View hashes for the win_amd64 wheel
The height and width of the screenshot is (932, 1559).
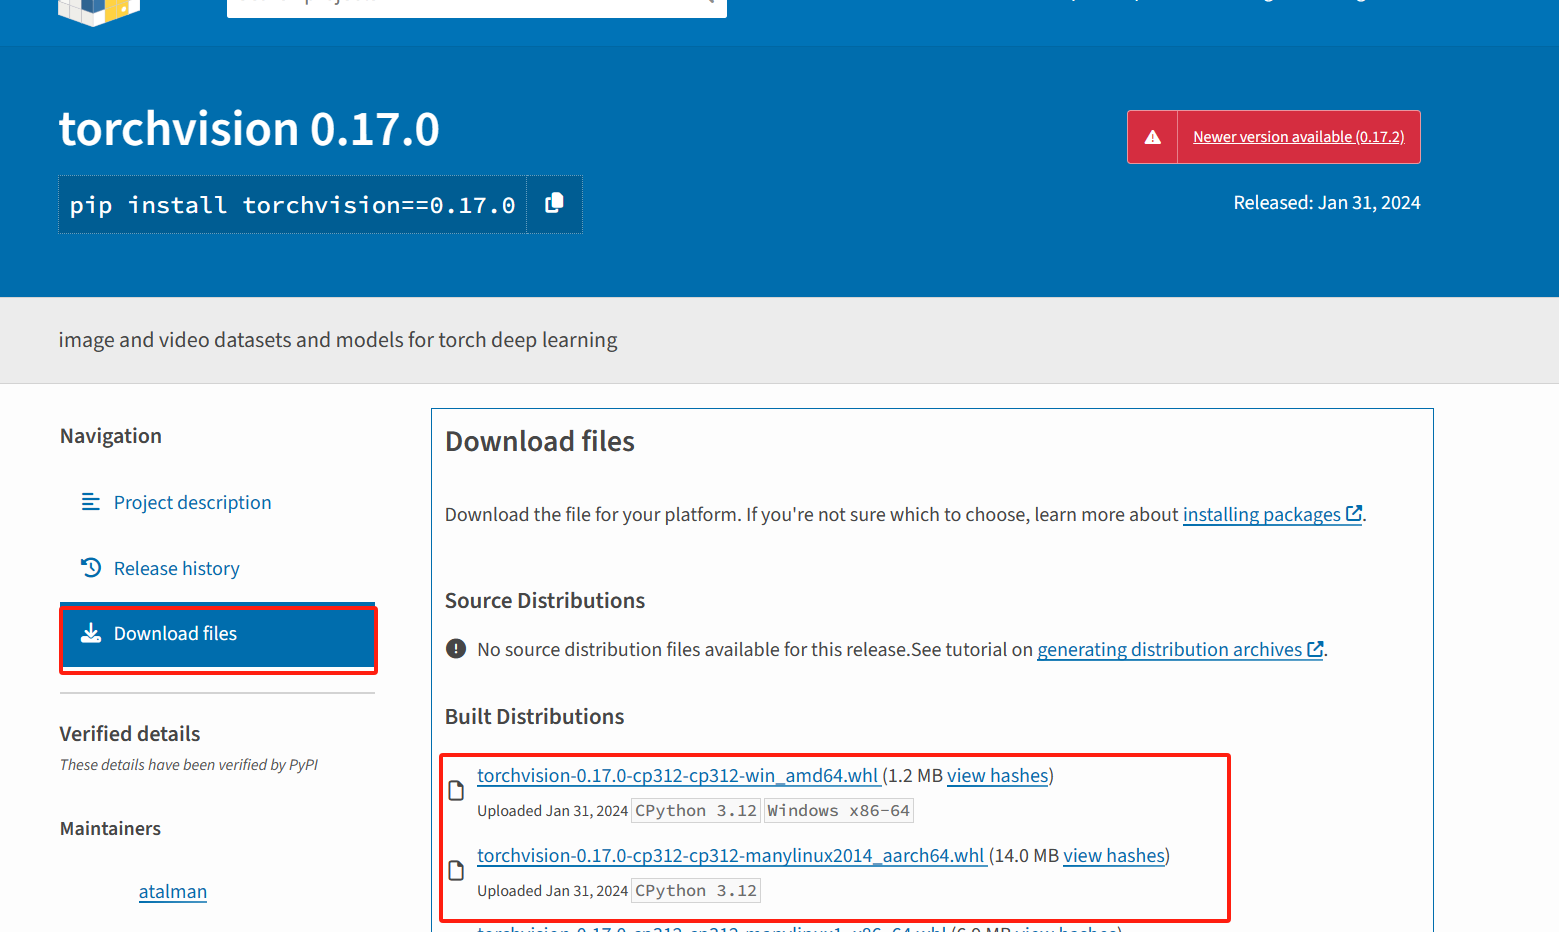pyautogui.click(x=997, y=776)
